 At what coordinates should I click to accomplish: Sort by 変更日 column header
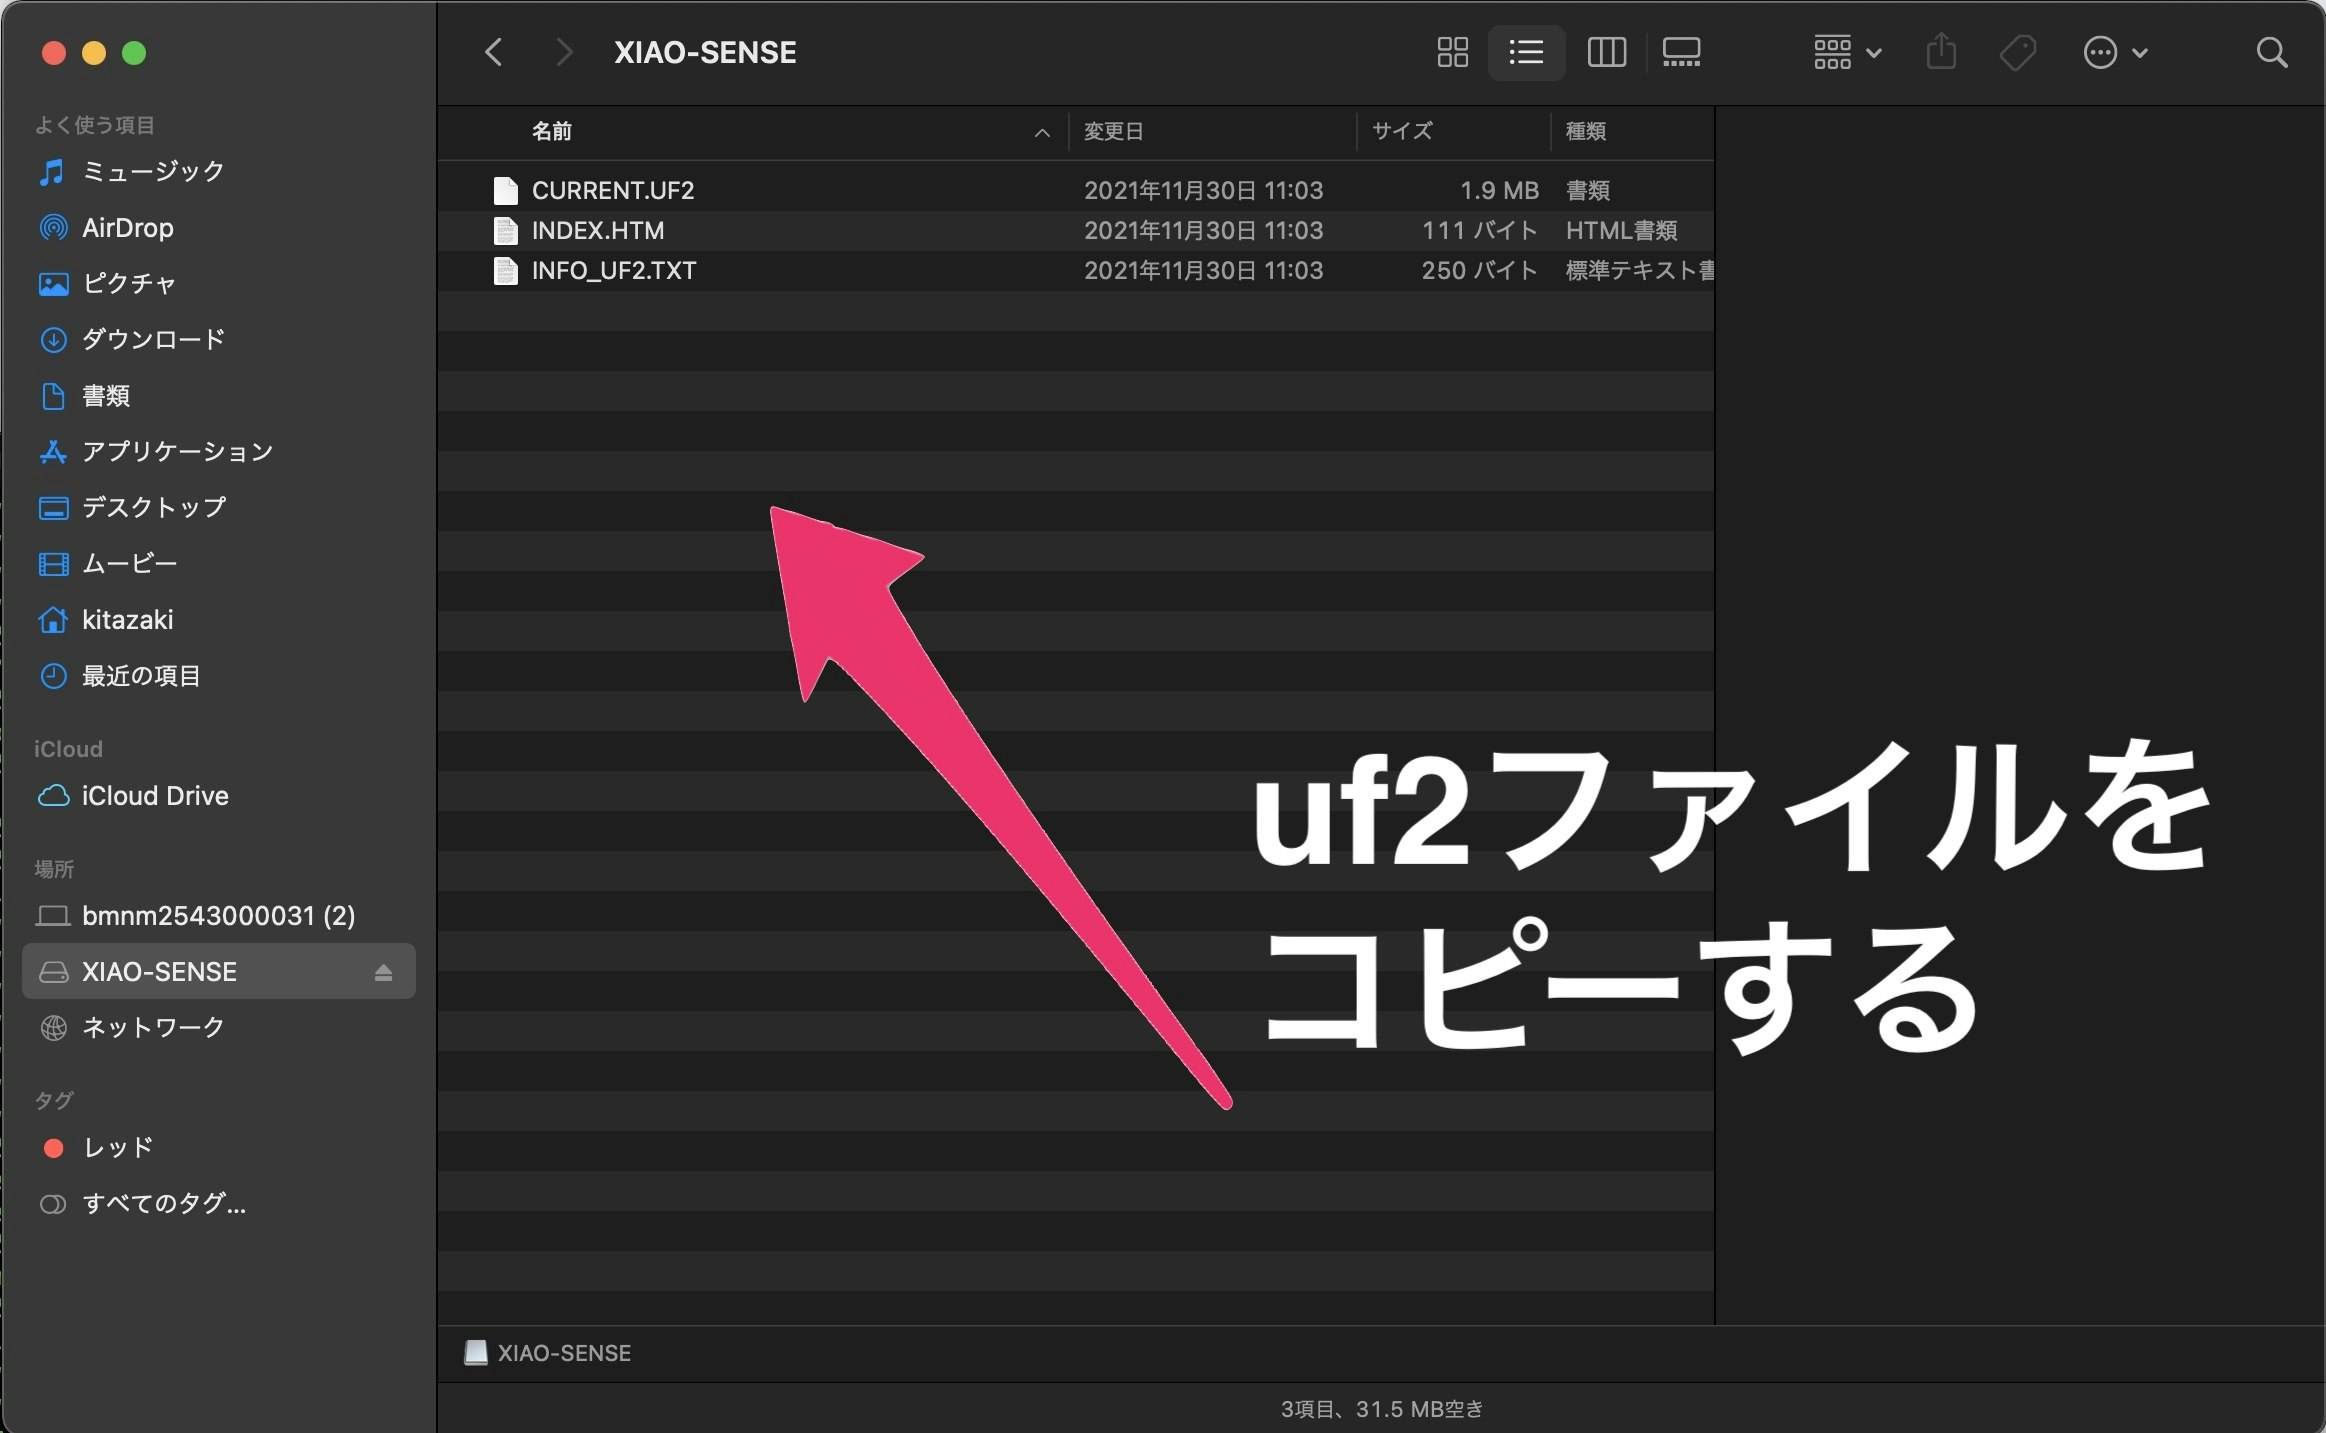pos(1113,131)
